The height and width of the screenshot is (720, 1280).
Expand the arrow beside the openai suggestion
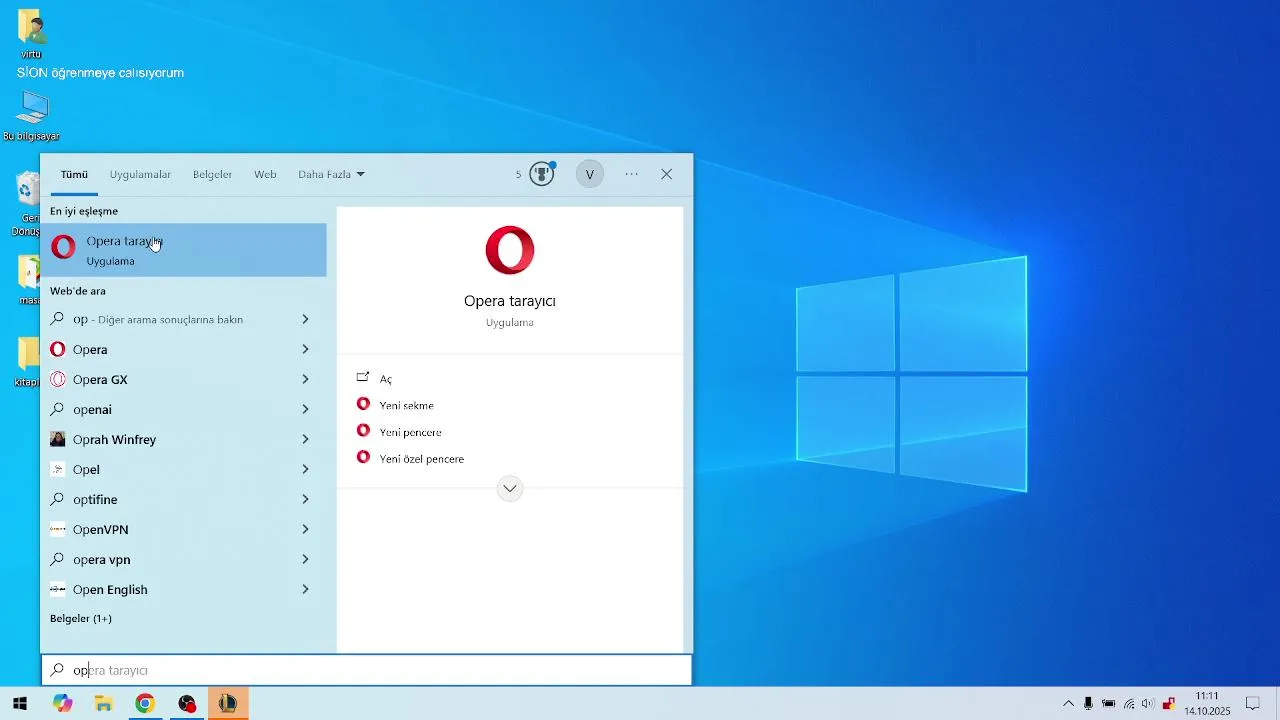pos(305,409)
